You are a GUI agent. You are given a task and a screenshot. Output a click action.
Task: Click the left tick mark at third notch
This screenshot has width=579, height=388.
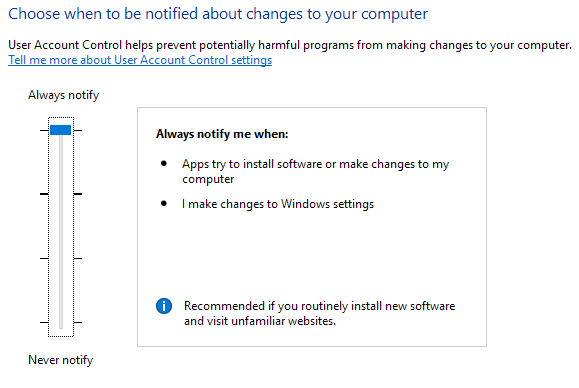(x=44, y=258)
